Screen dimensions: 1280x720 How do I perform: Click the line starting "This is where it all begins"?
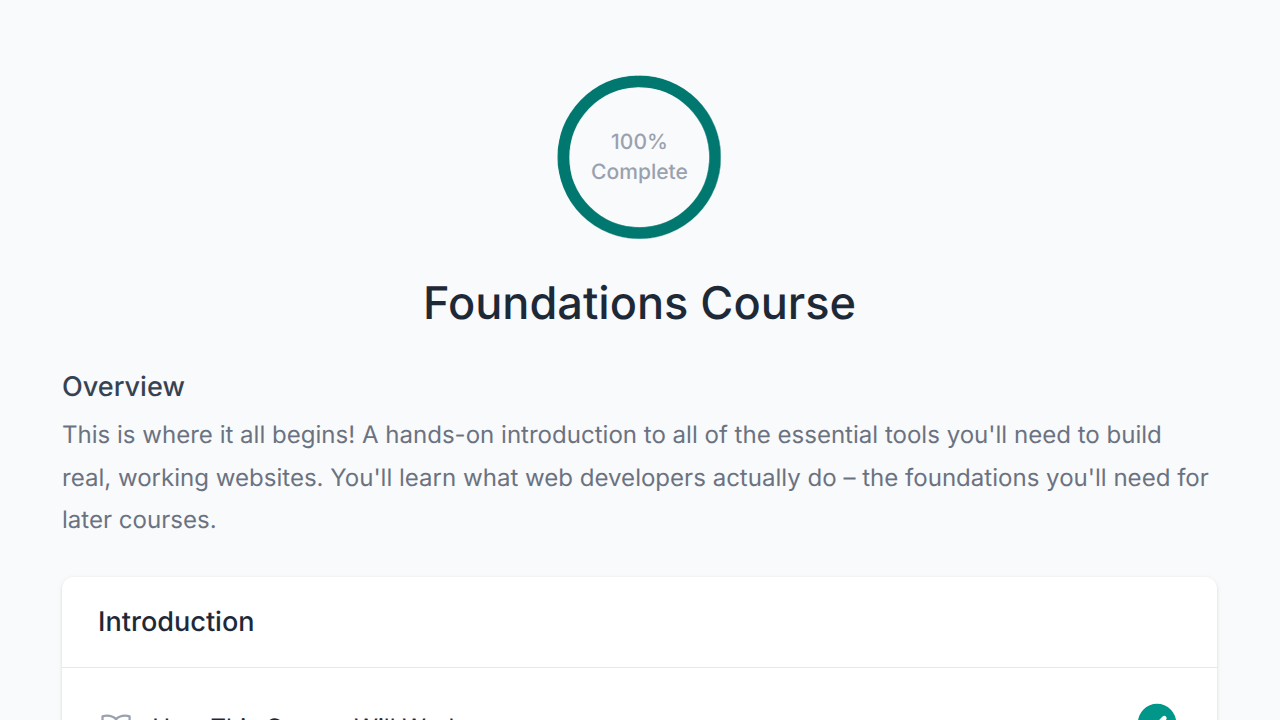pos(611,435)
